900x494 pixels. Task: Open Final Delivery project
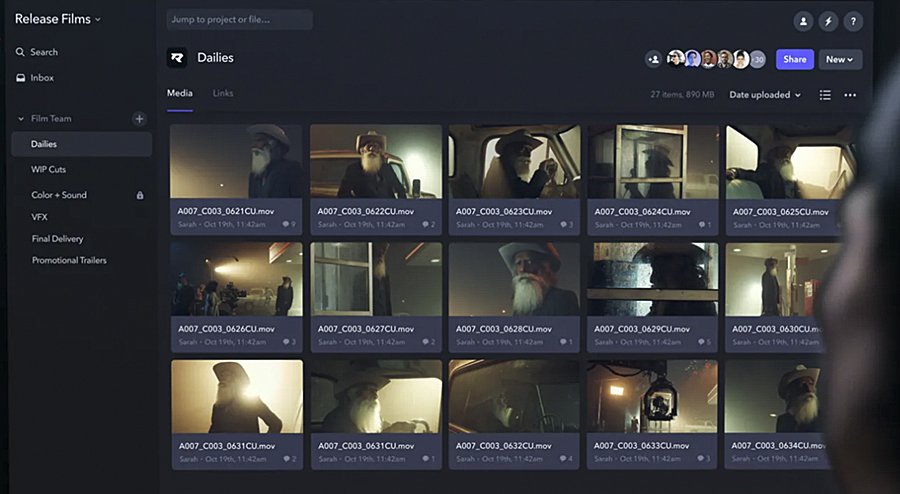pyautogui.click(x=57, y=239)
